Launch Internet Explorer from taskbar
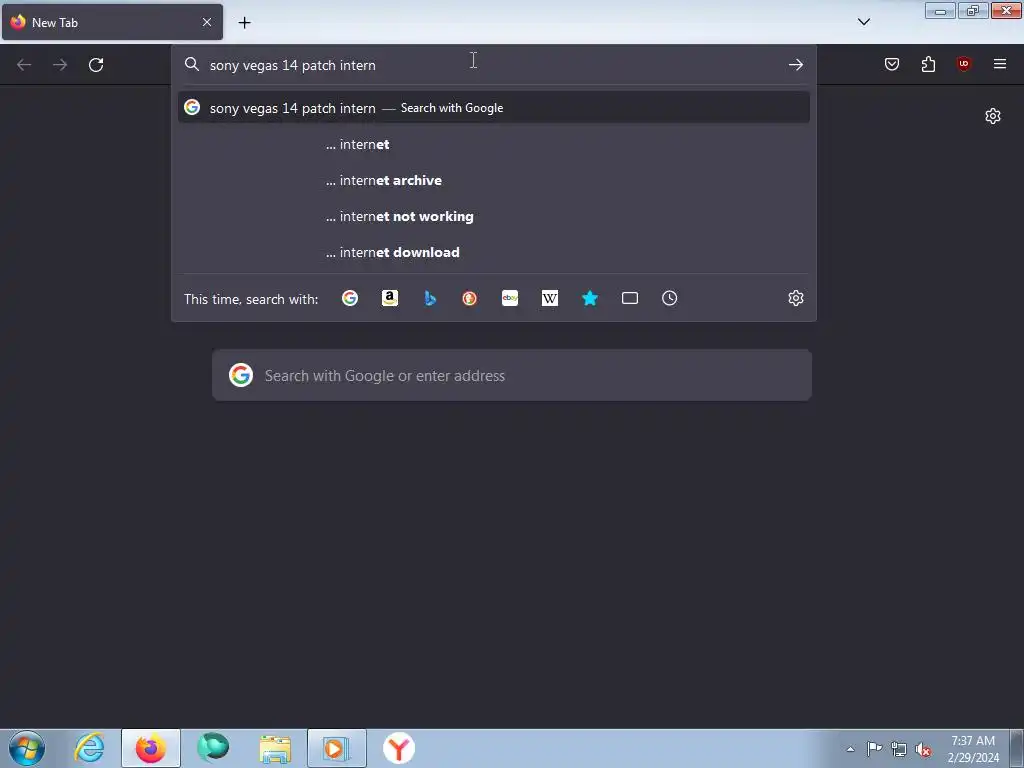The height and width of the screenshot is (768, 1024). point(89,748)
